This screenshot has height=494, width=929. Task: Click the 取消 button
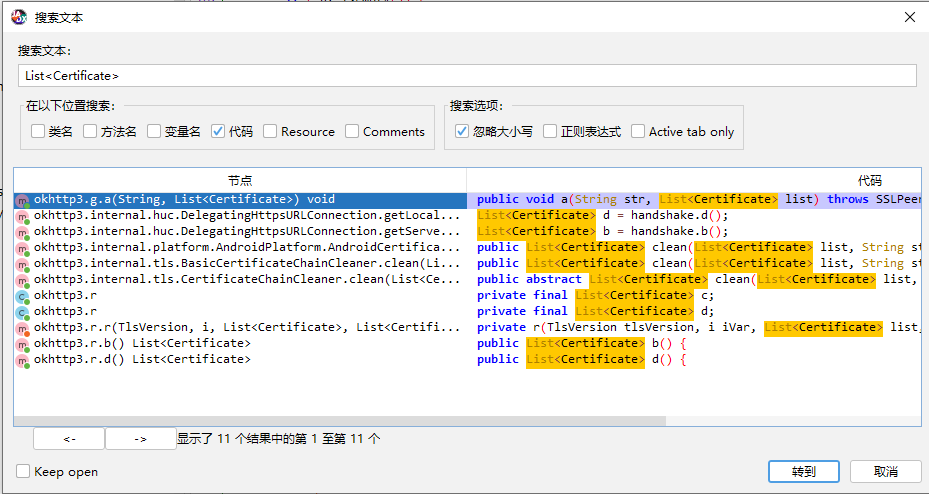pyautogui.click(x=886, y=471)
